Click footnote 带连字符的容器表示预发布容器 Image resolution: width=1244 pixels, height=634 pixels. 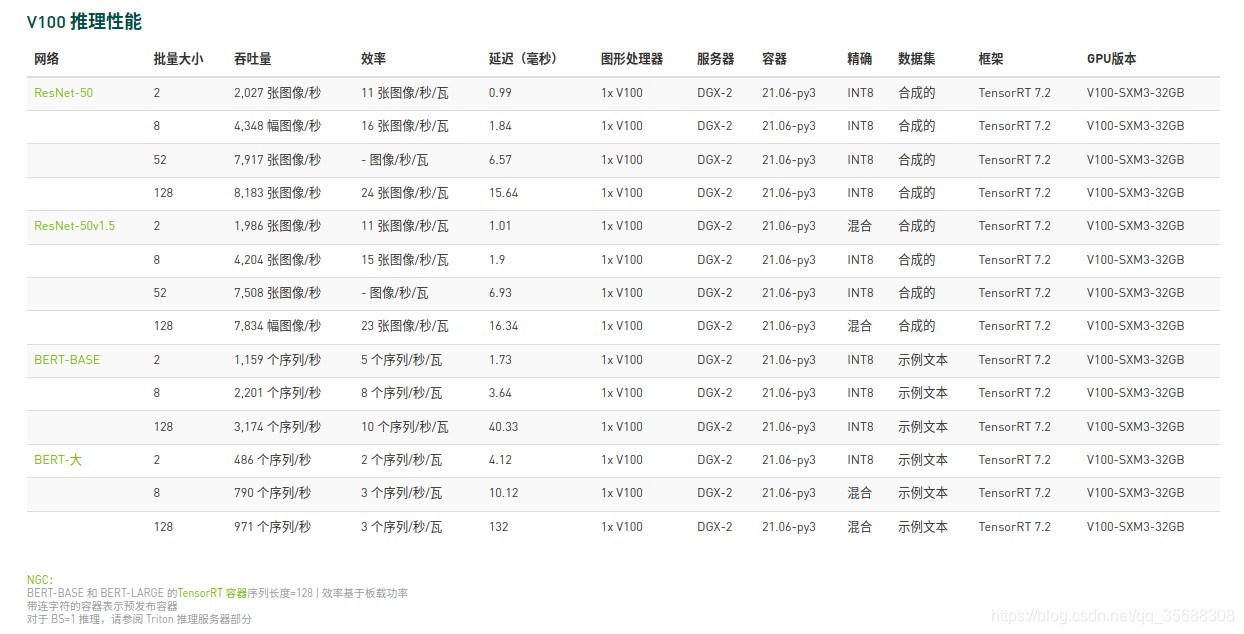coord(102,606)
